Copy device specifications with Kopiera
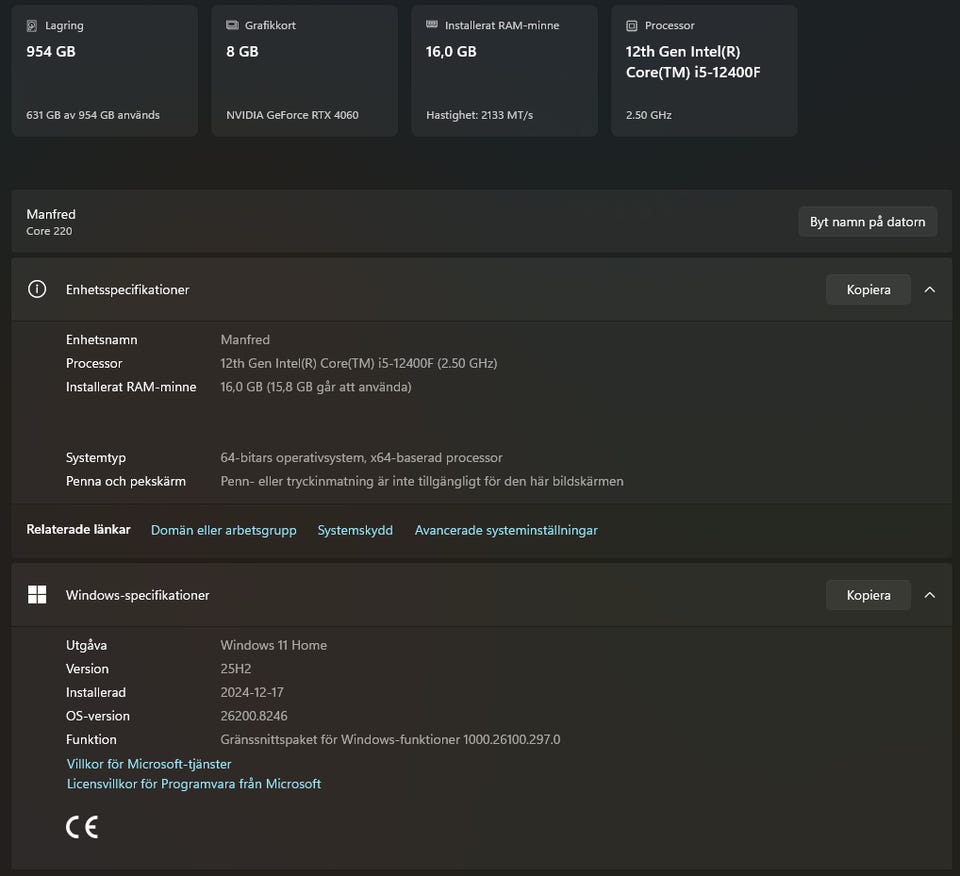Viewport: 960px width, 876px height. click(x=868, y=289)
